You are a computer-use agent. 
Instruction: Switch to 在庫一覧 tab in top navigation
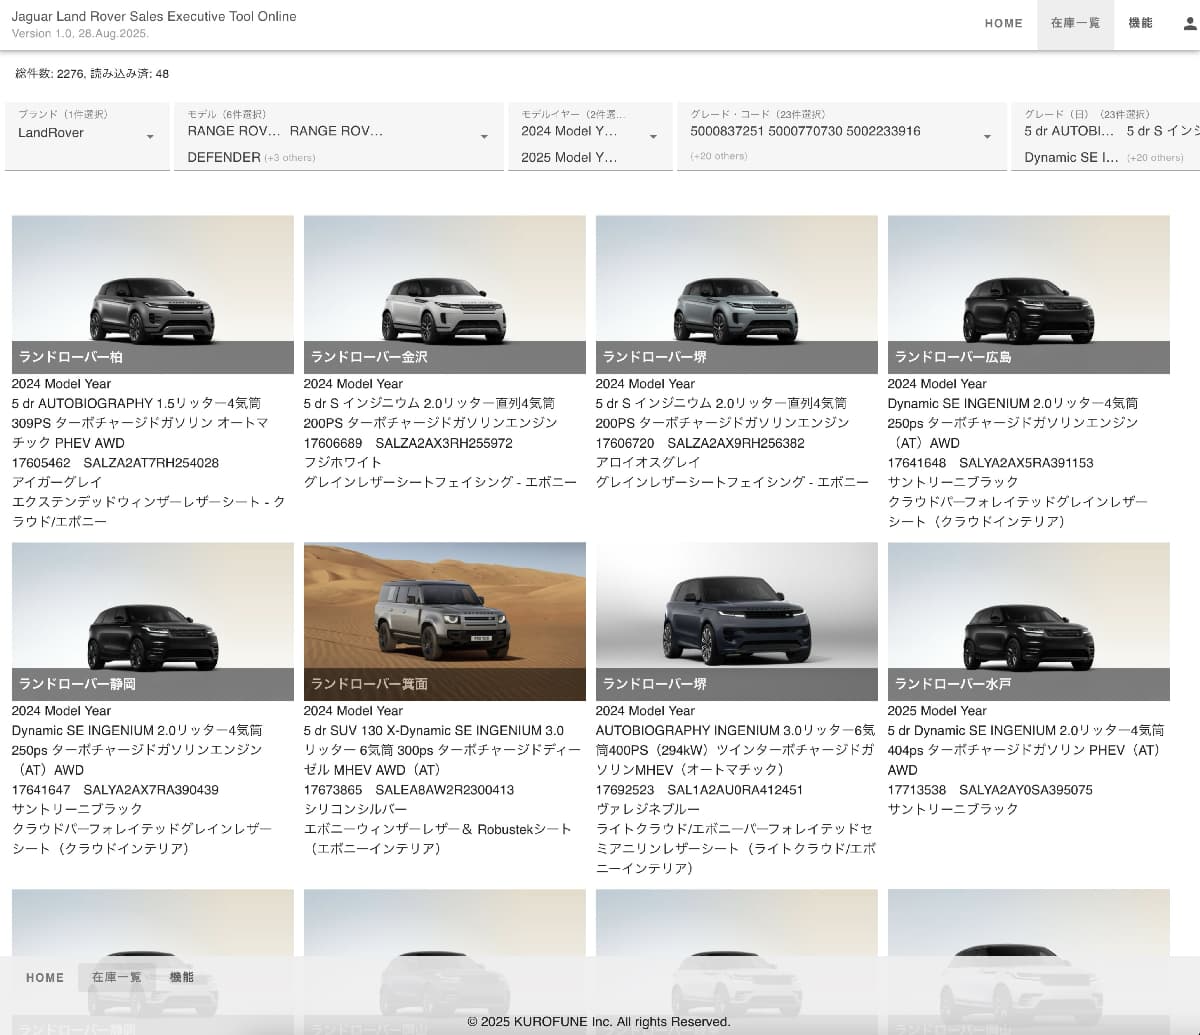1075,24
